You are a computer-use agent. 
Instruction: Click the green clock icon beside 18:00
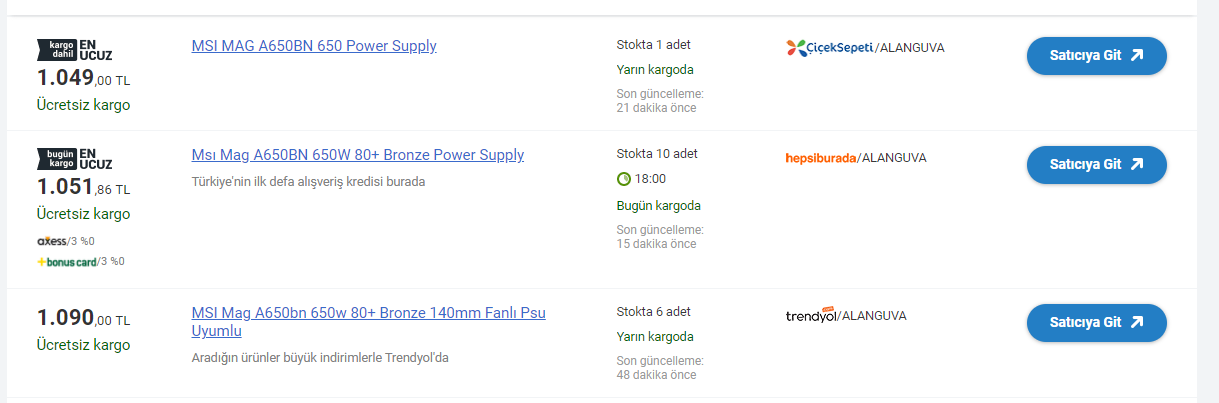point(624,179)
